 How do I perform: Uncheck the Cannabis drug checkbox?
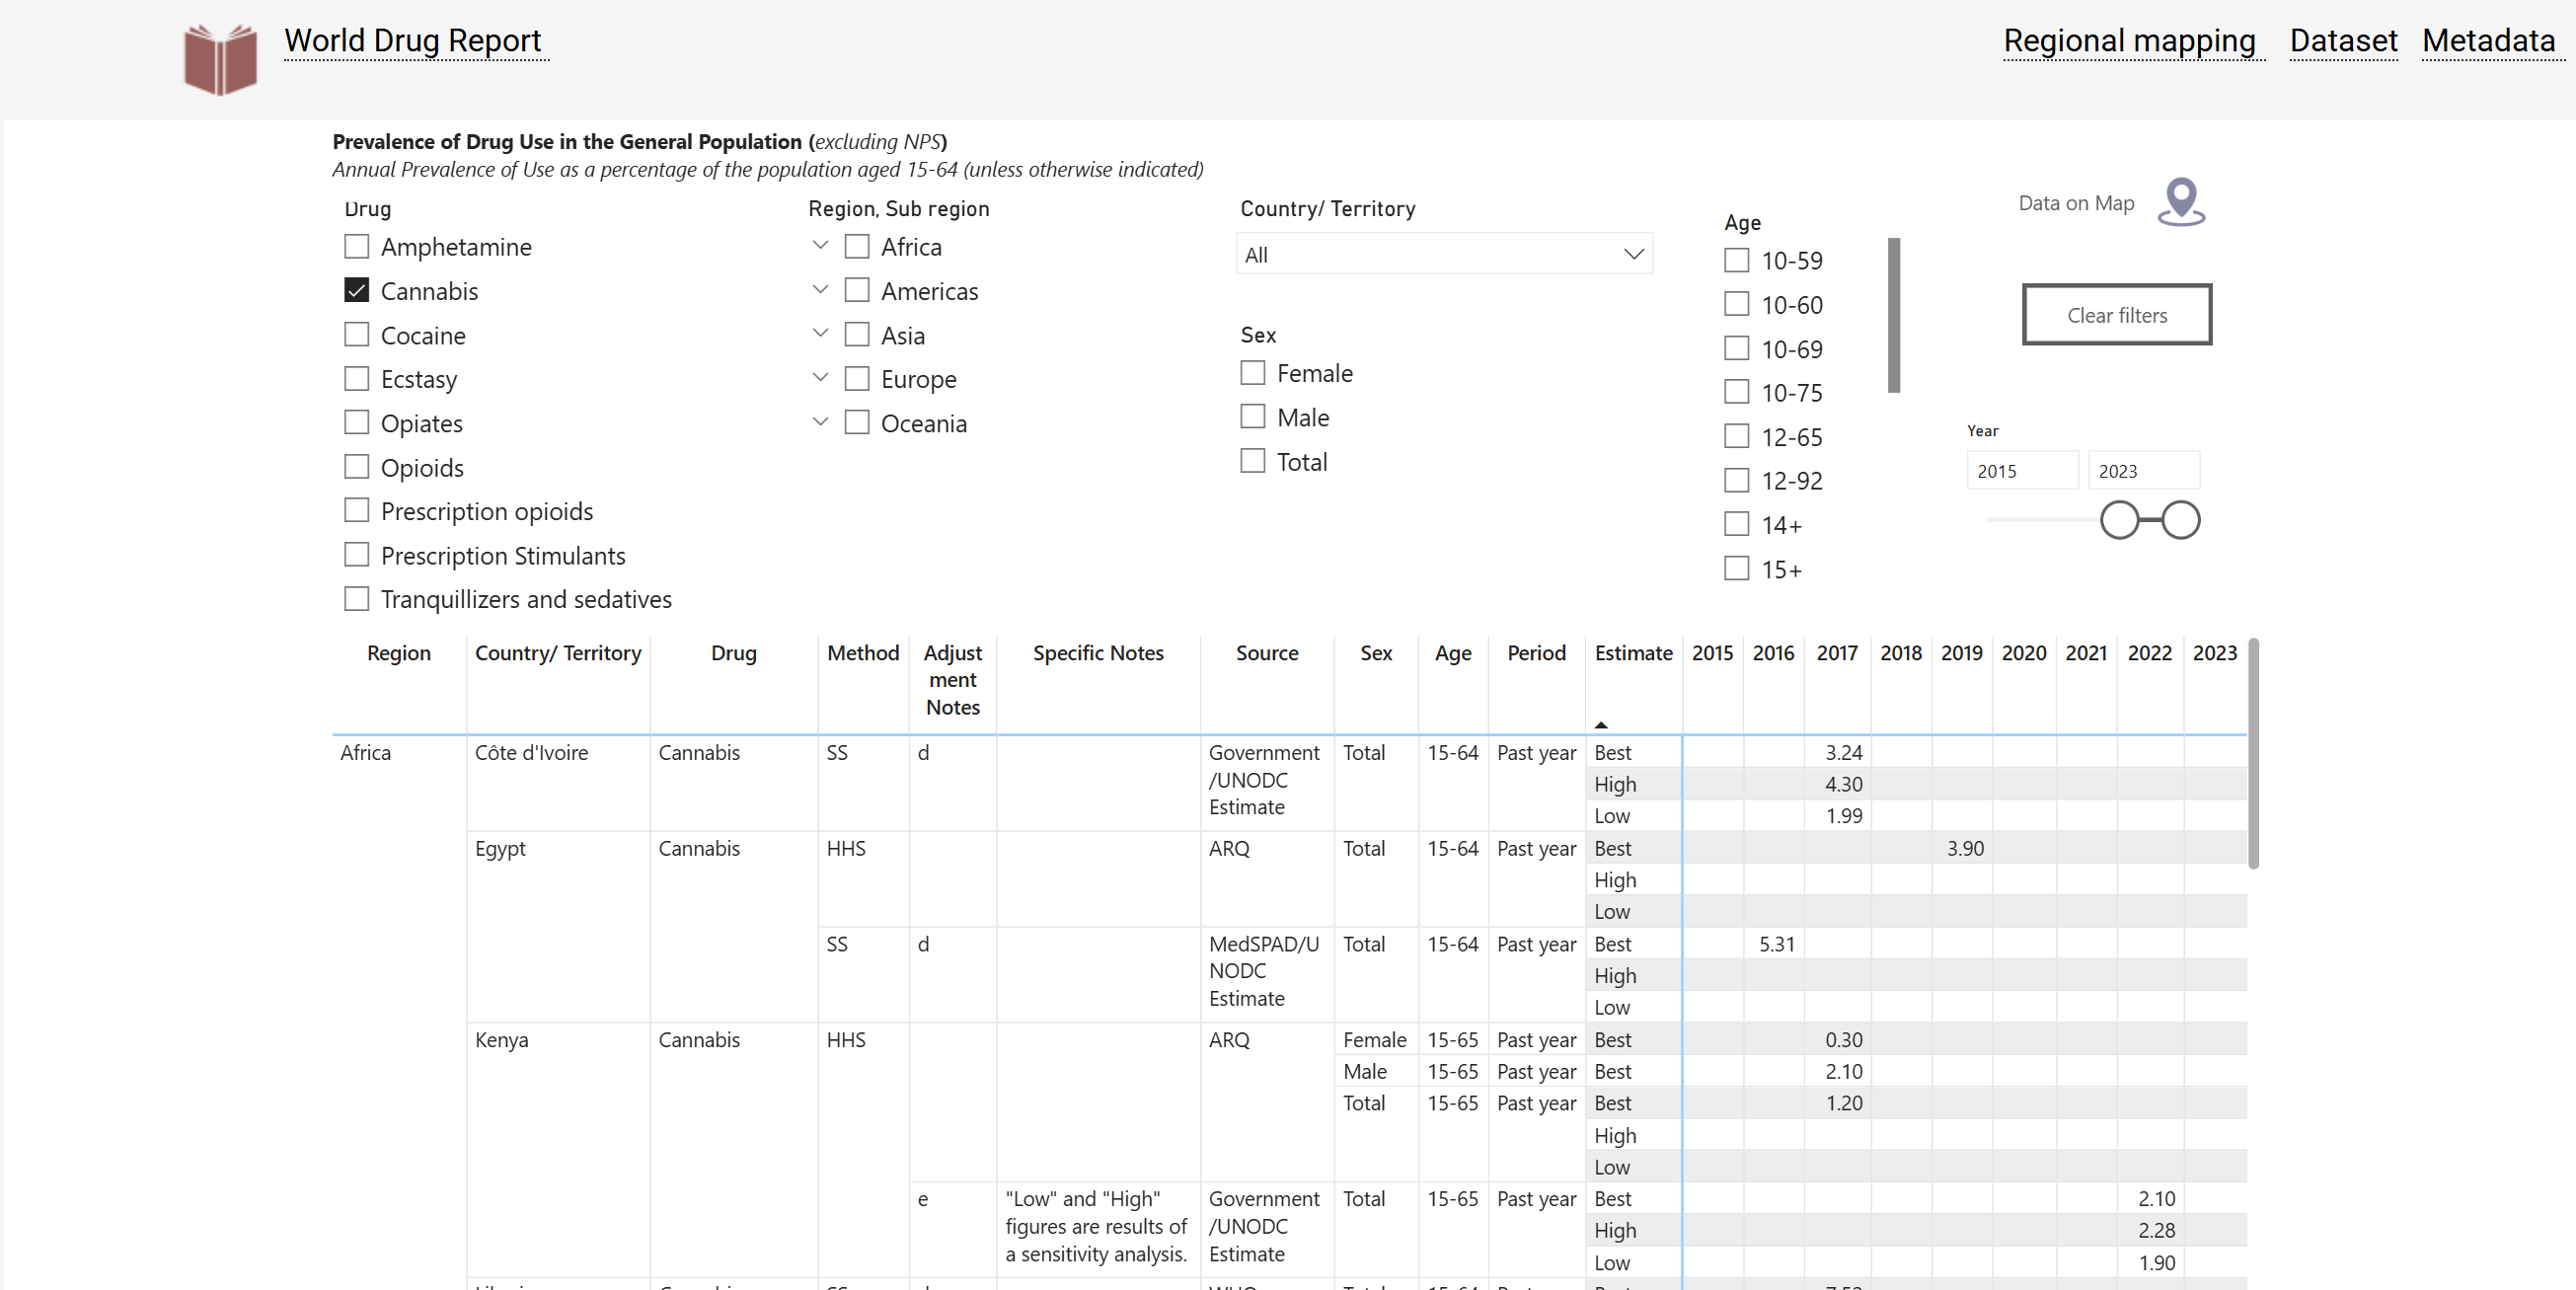pos(356,290)
